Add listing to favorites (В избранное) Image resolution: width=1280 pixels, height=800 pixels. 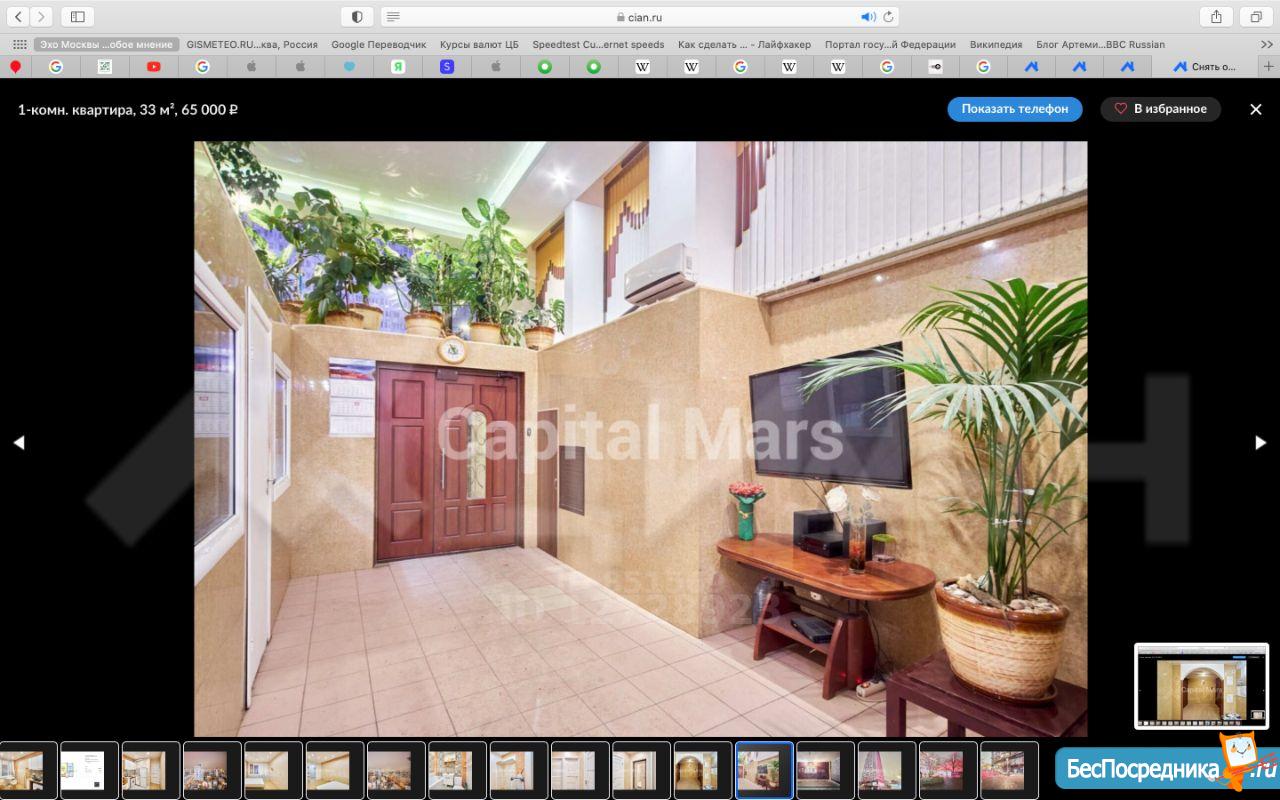[x=1161, y=109]
